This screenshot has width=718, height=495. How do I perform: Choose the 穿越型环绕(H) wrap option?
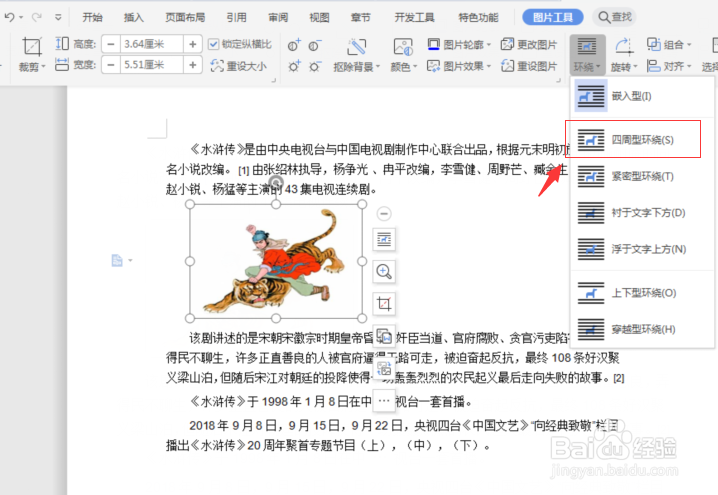[x=643, y=329]
